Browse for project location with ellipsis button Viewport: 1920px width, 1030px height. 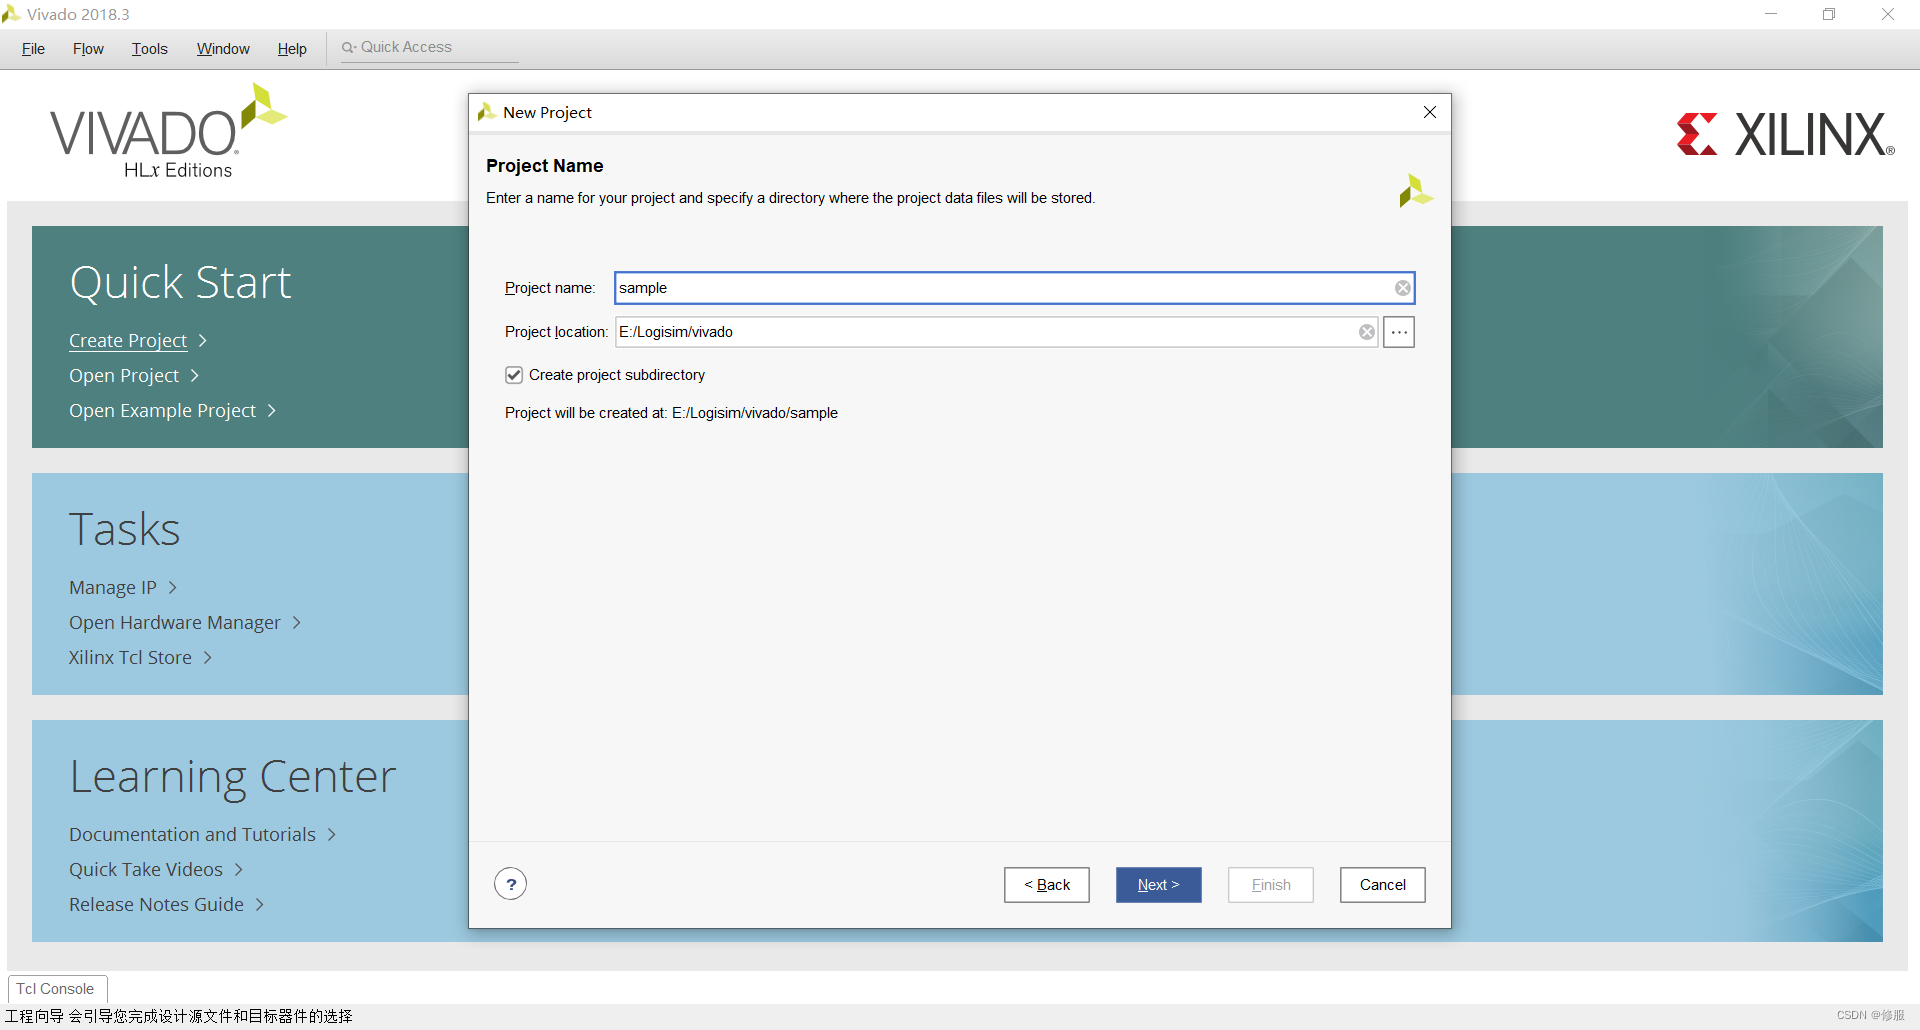[1399, 332]
